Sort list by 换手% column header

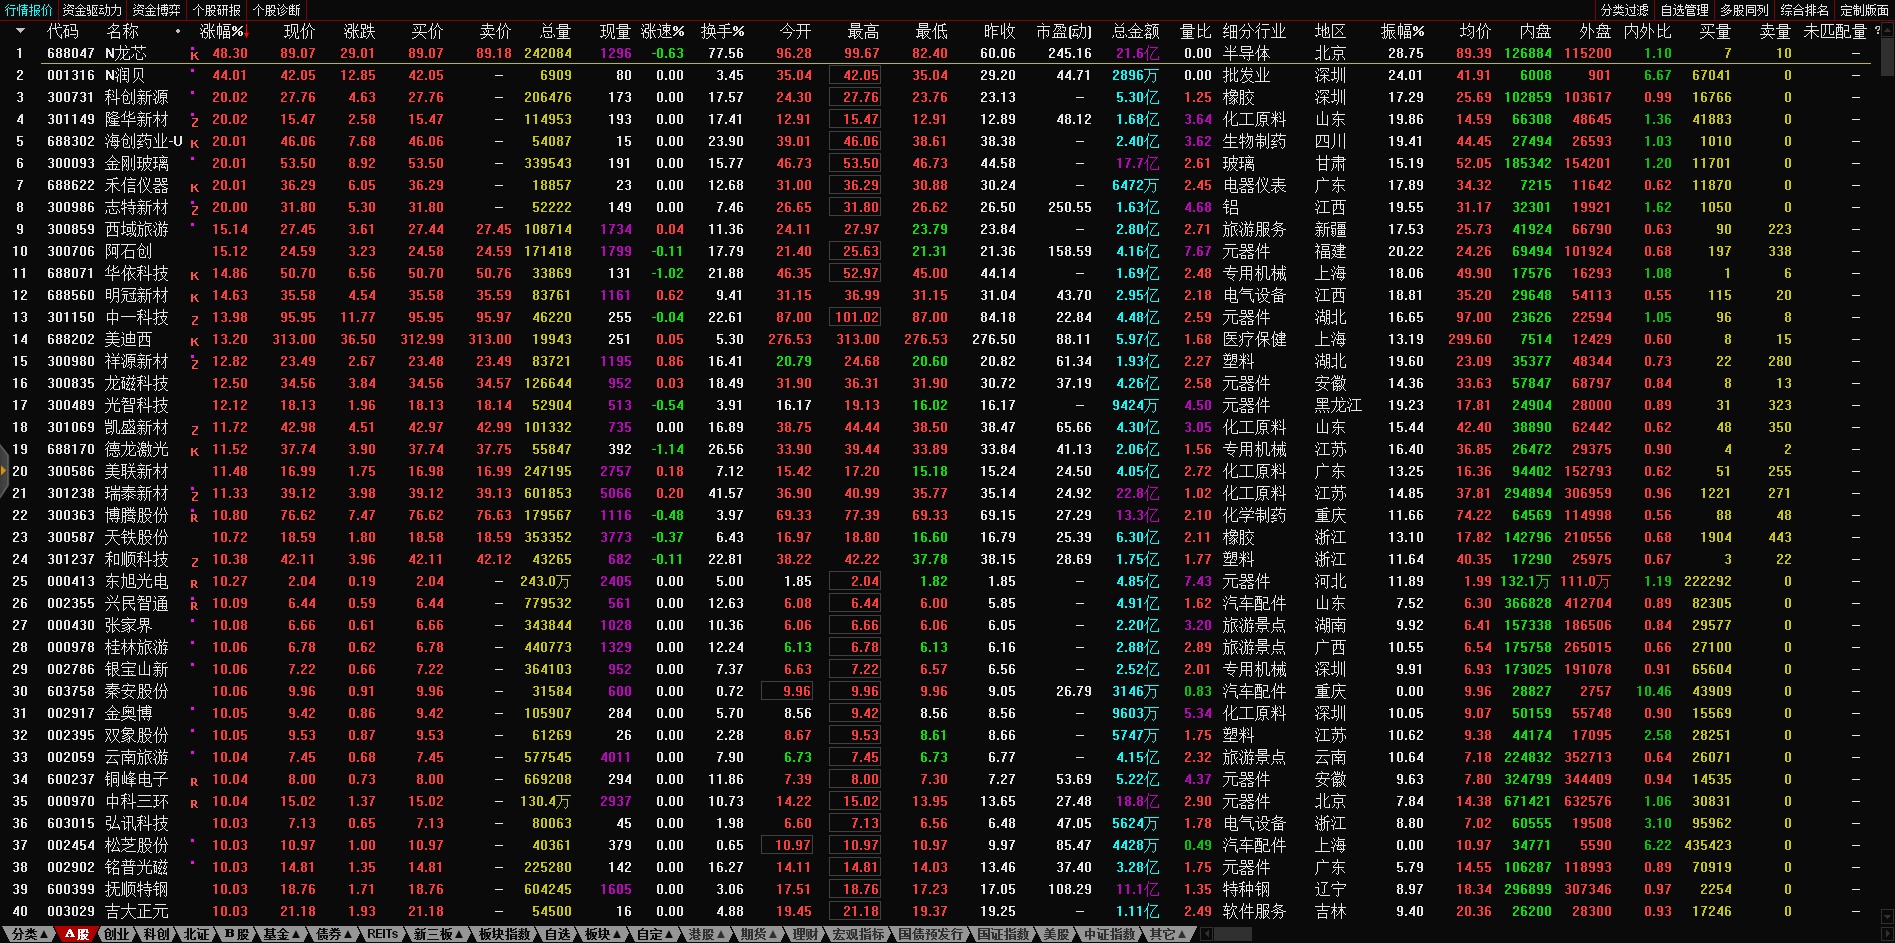click(x=722, y=31)
